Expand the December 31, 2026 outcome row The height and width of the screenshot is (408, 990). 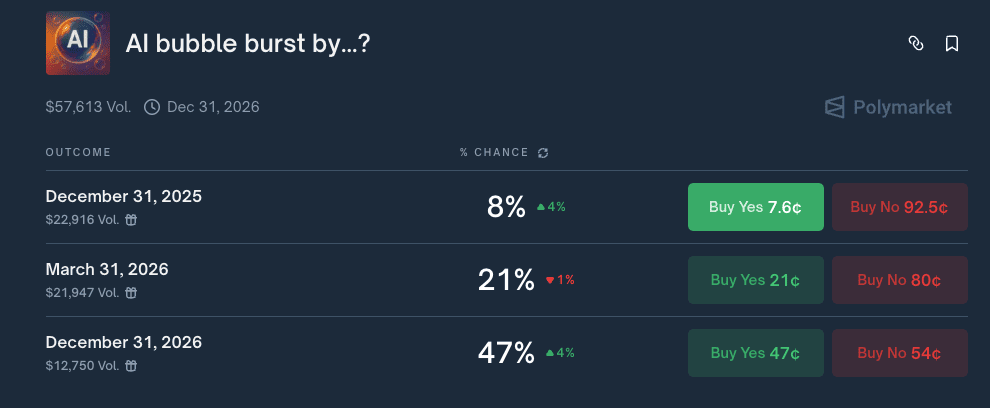pos(124,342)
